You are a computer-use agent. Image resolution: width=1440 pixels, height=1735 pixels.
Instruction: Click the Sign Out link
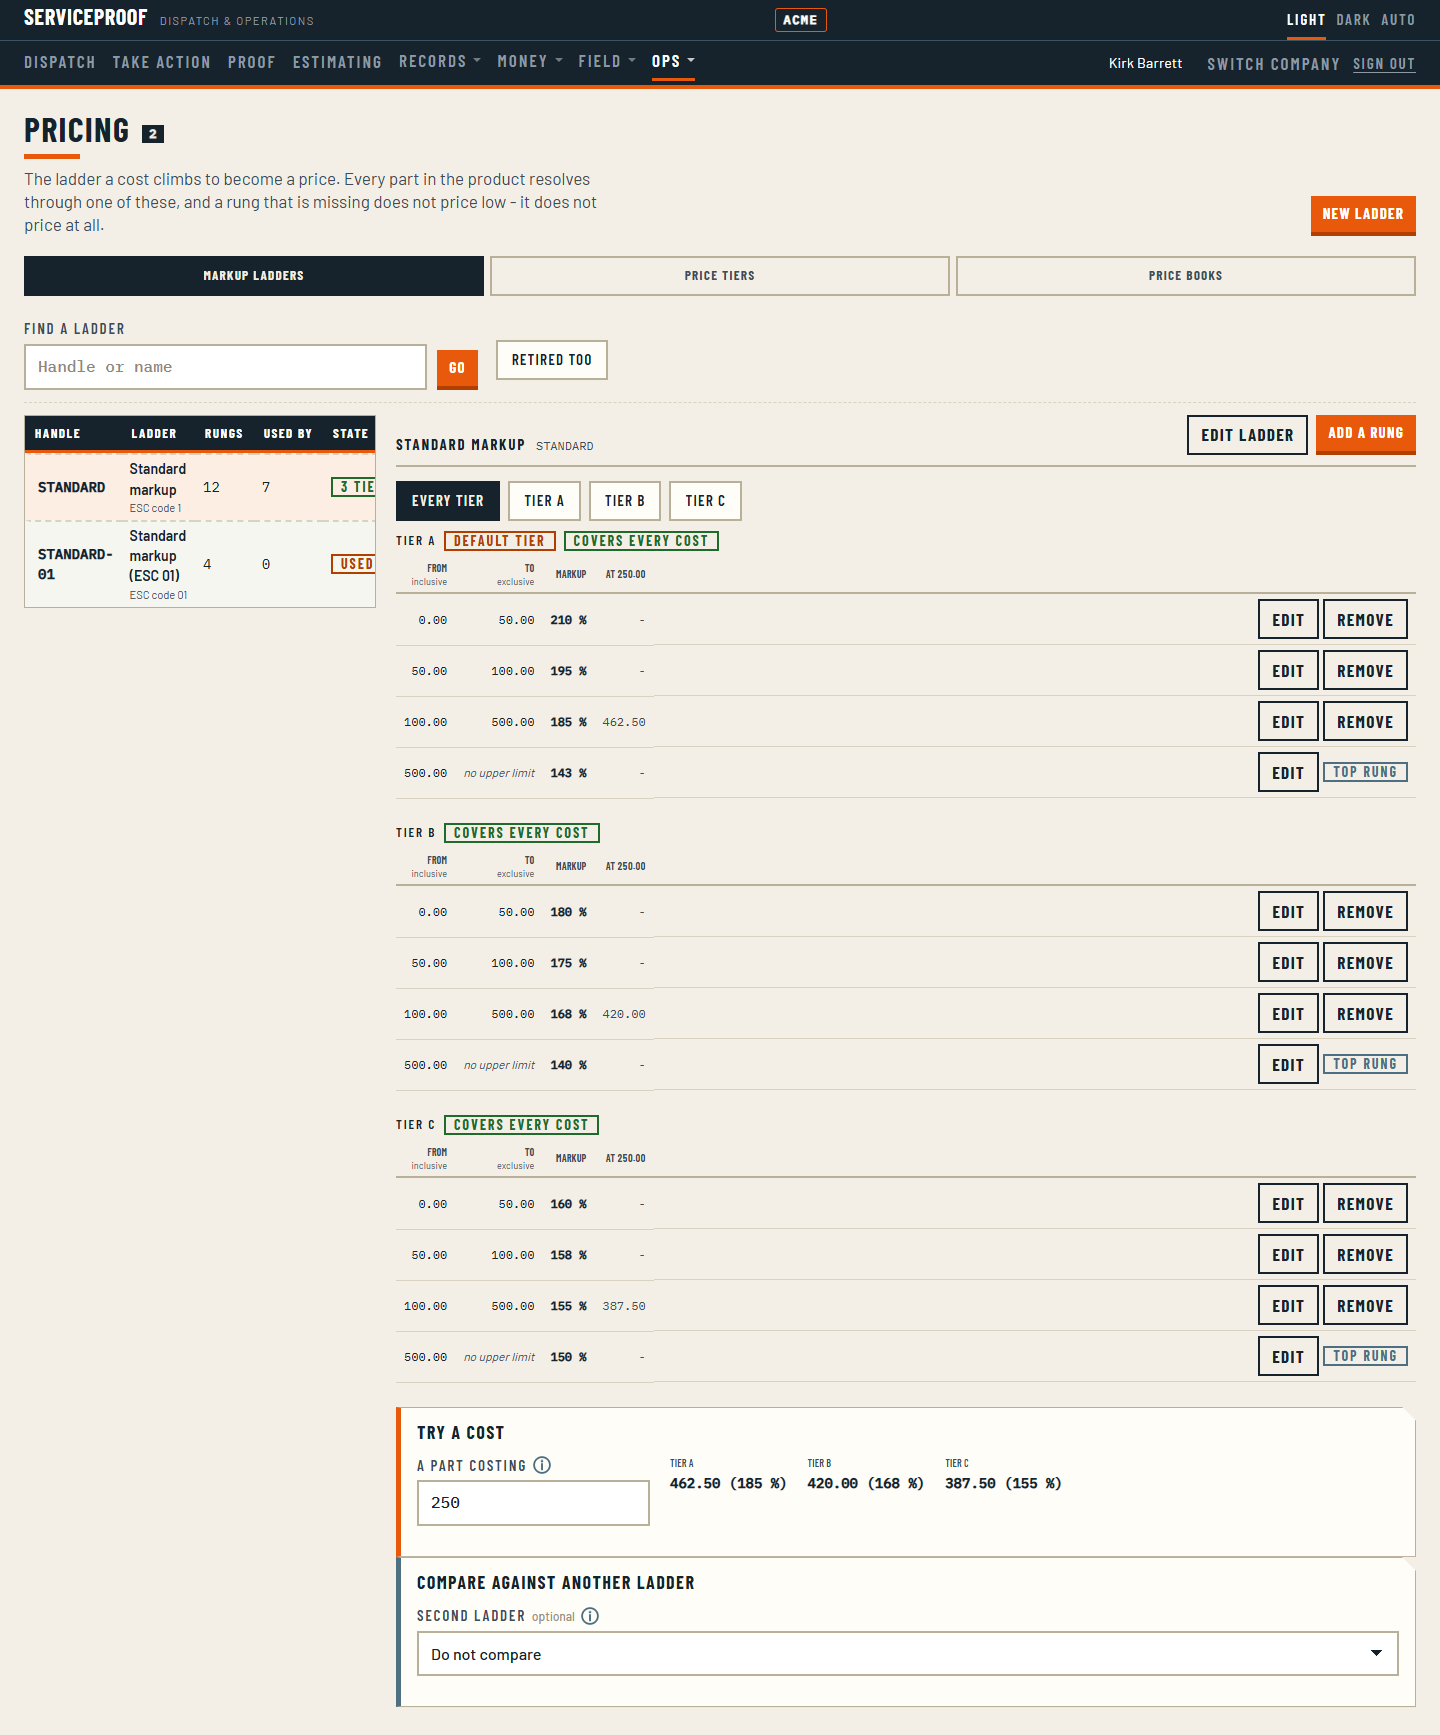1384,64
